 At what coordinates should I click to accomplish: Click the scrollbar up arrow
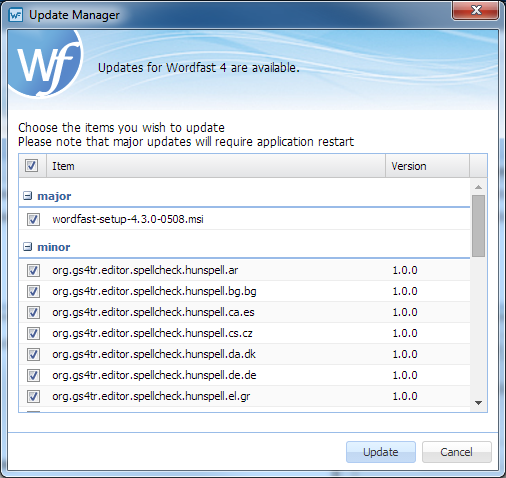[479, 187]
